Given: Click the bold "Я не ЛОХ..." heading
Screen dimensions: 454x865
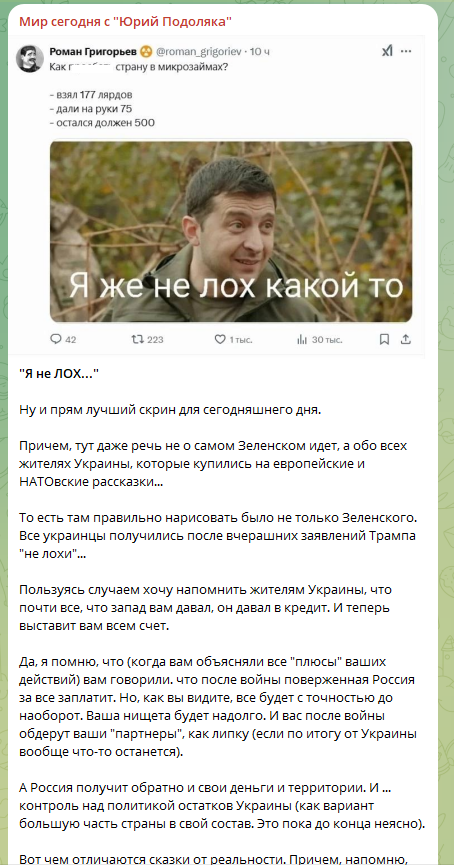Looking at the screenshot, I should [59, 375].
